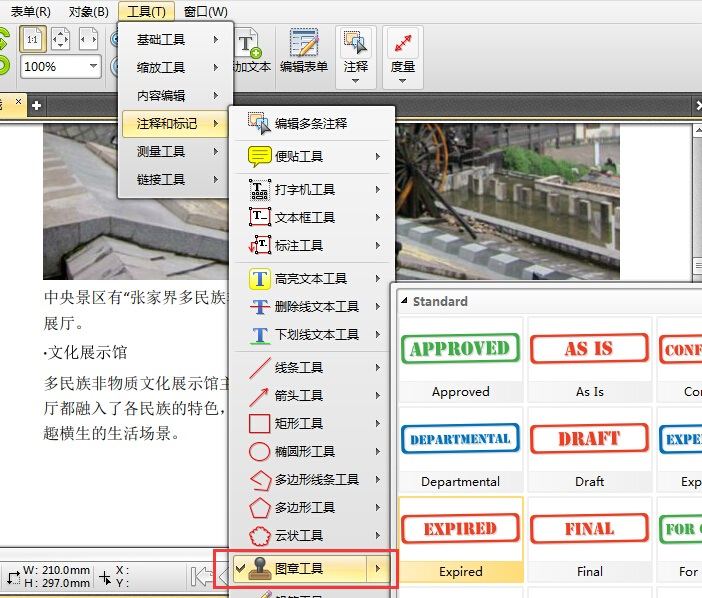The width and height of the screenshot is (702, 598).
Task: Click the green rotate arrow icon at left edge
Action: [4, 39]
